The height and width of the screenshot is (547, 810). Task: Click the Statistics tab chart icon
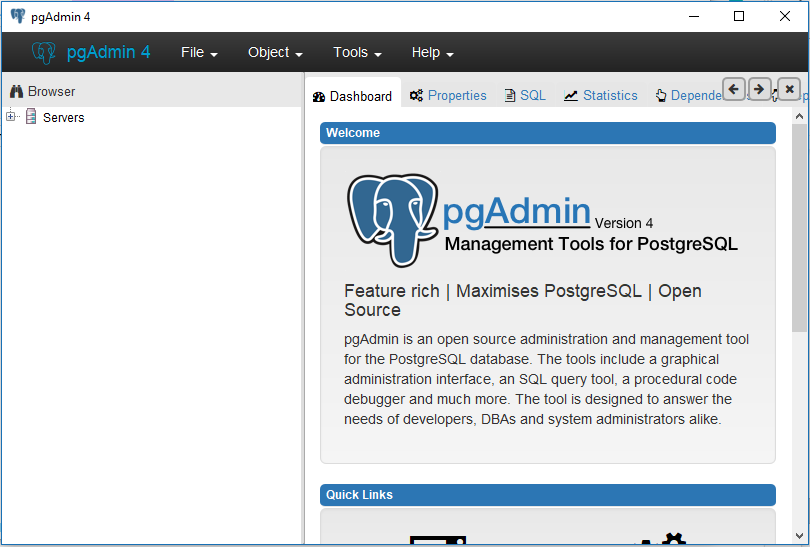coord(570,96)
